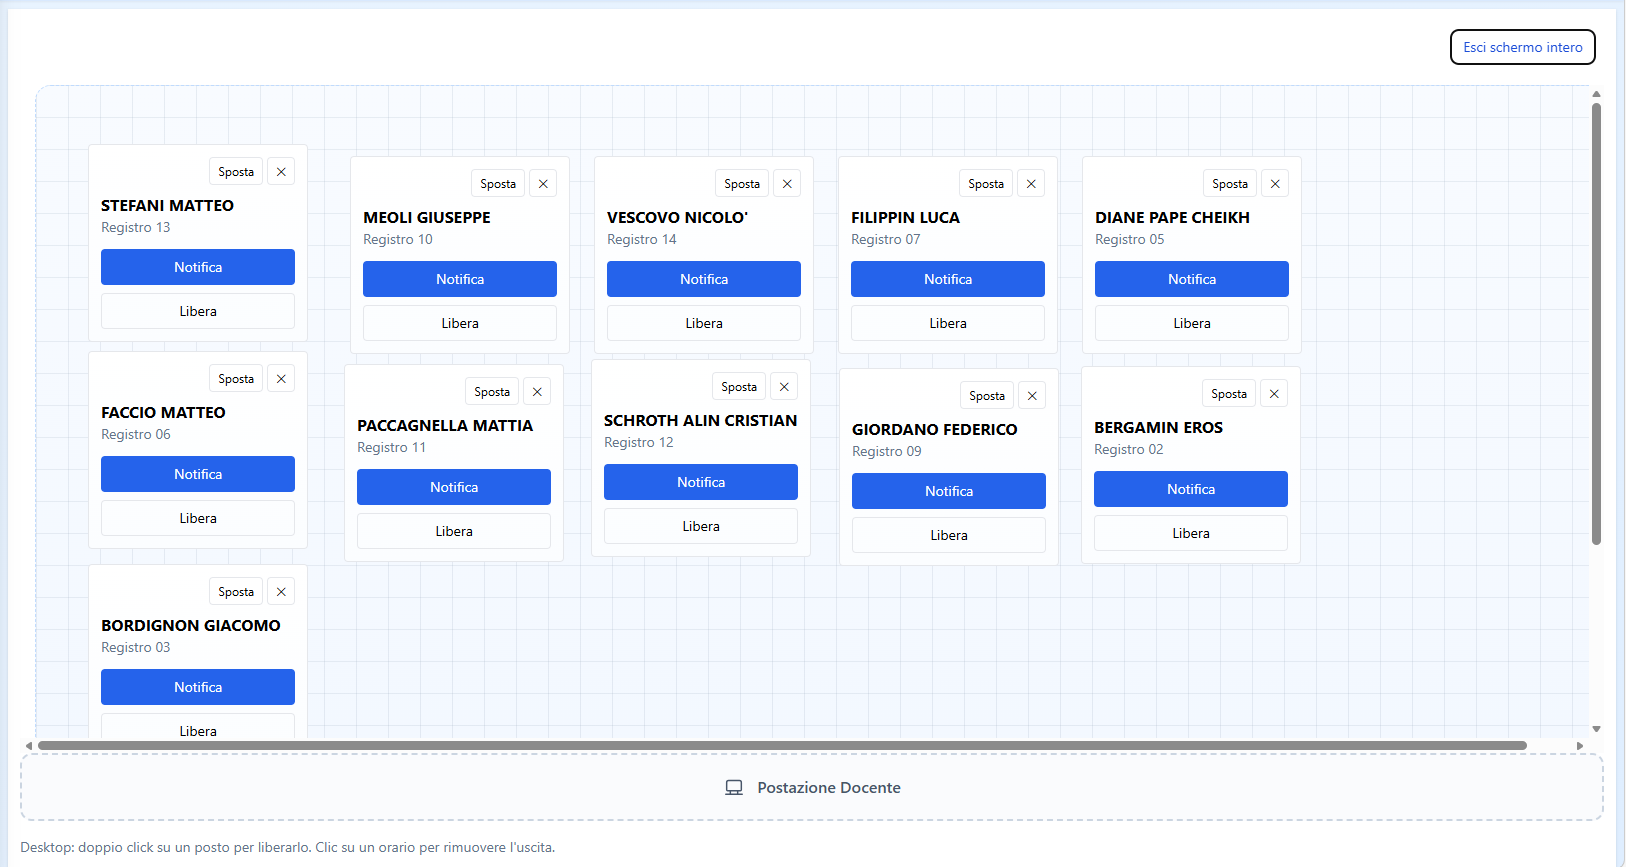The height and width of the screenshot is (867, 1626).
Task: Select the Postazione Docente area
Action: pos(812,788)
